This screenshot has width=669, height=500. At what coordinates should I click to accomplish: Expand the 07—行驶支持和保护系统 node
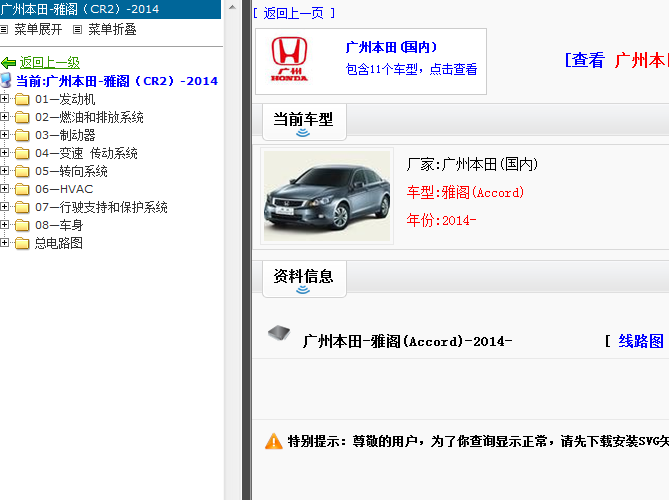click(4, 207)
